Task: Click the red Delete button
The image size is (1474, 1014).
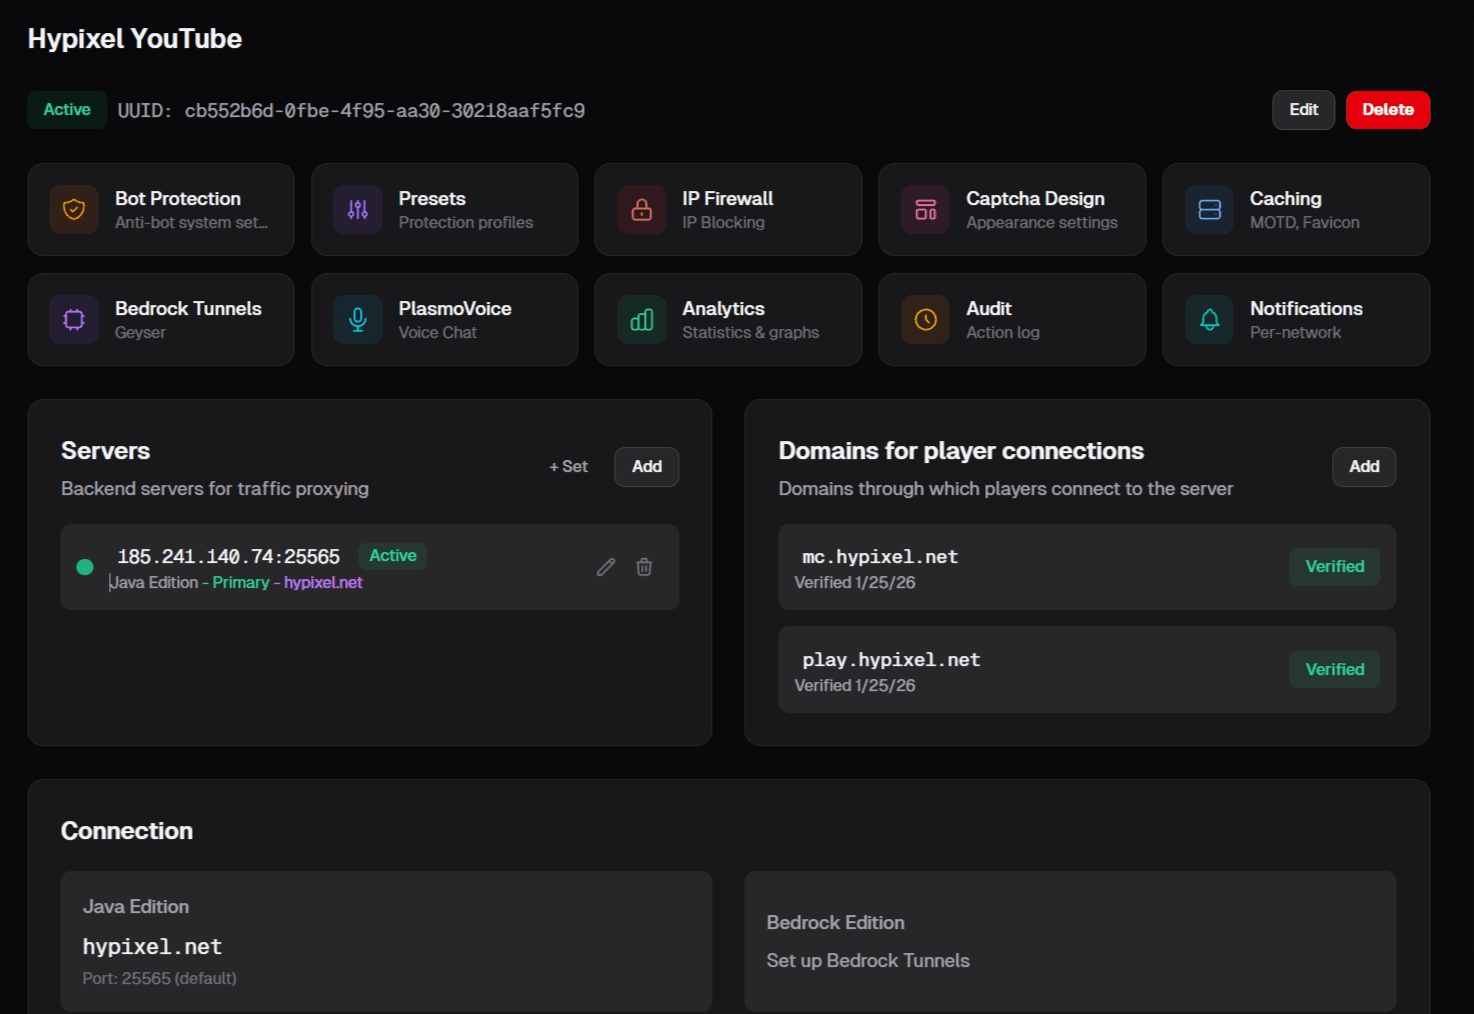Action: click(1388, 110)
